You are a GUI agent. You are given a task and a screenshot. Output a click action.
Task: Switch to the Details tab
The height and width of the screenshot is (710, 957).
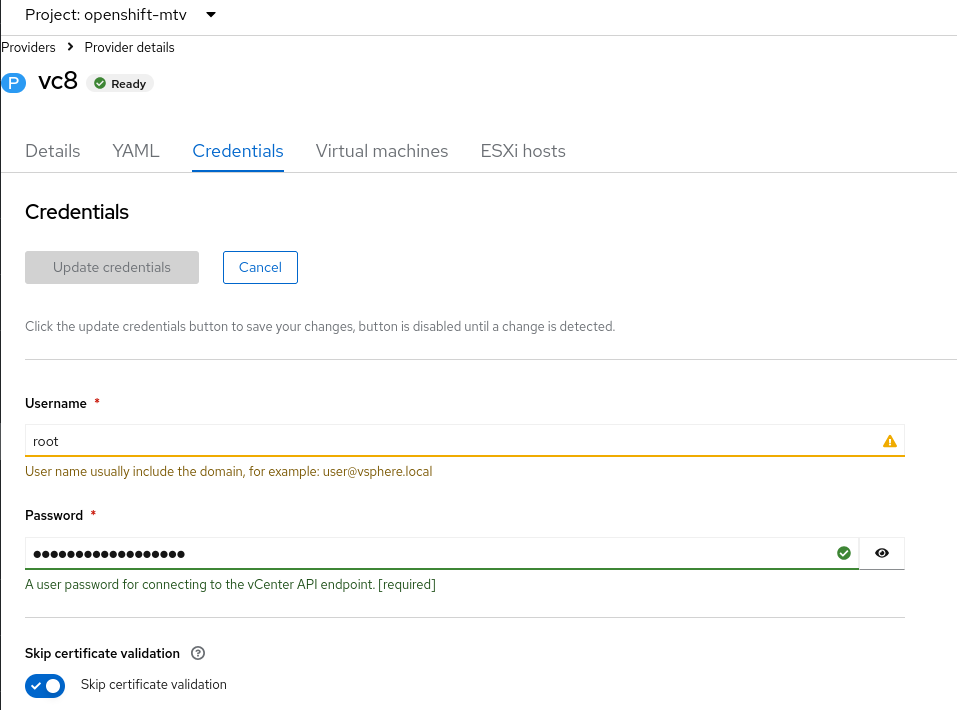[52, 151]
